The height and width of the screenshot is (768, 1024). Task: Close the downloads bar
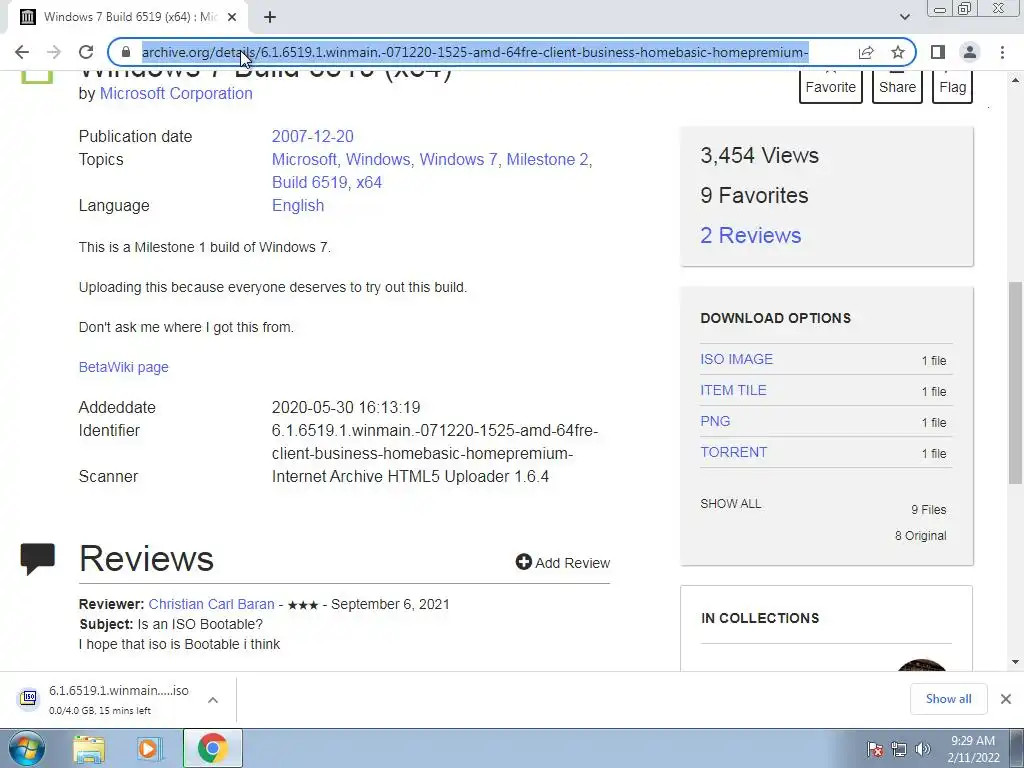[1006, 699]
